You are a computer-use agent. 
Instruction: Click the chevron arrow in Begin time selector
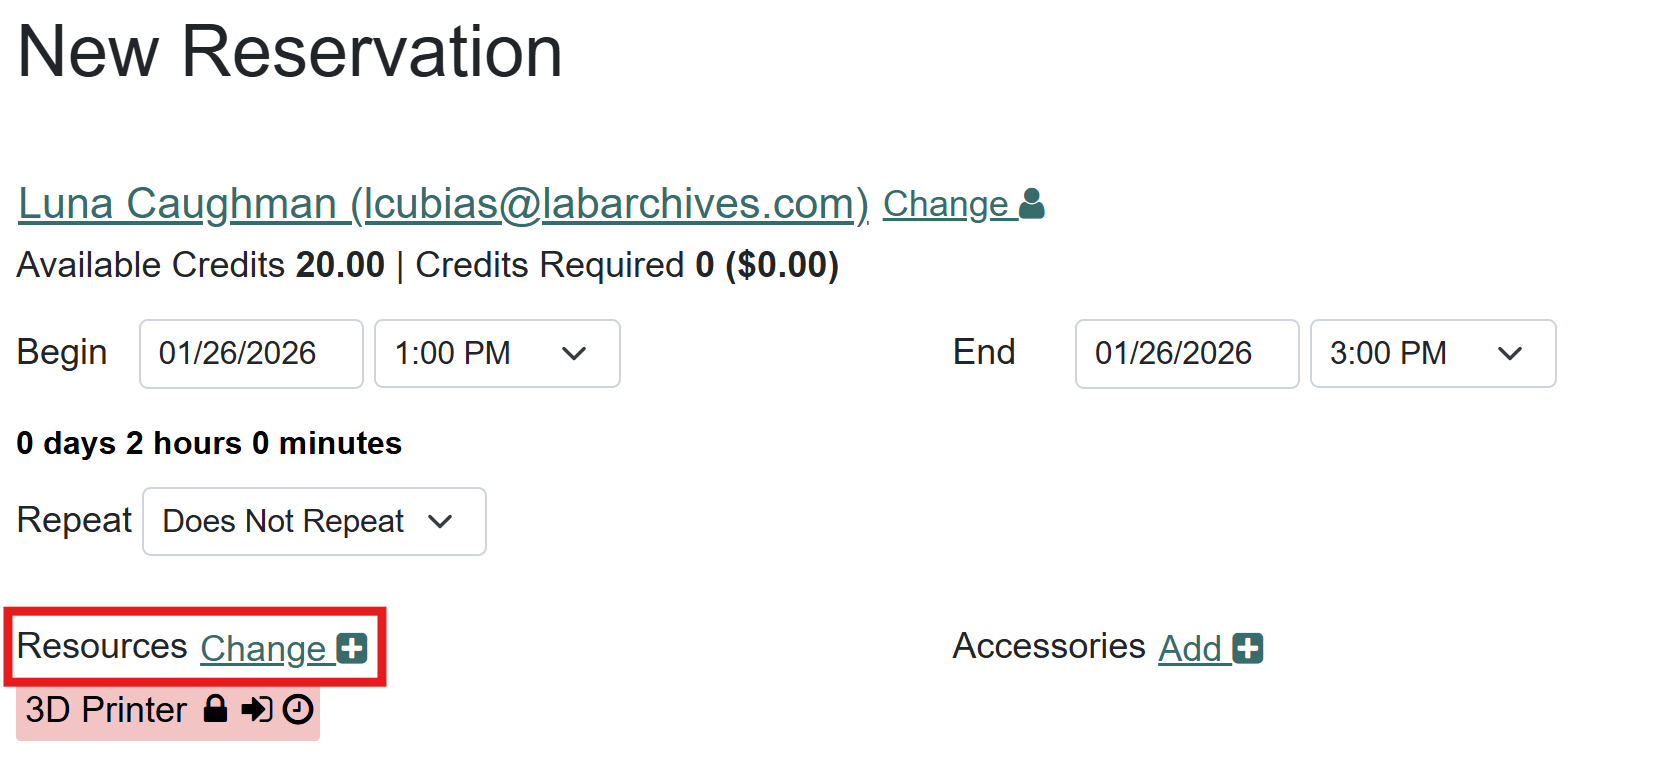click(x=574, y=353)
